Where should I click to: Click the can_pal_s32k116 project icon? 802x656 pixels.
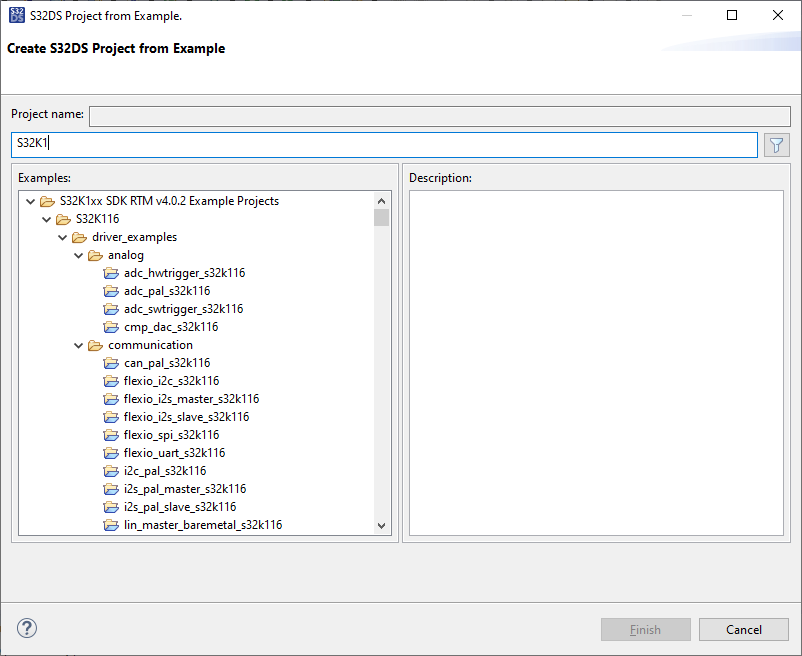pyautogui.click(x=112, y=363)
